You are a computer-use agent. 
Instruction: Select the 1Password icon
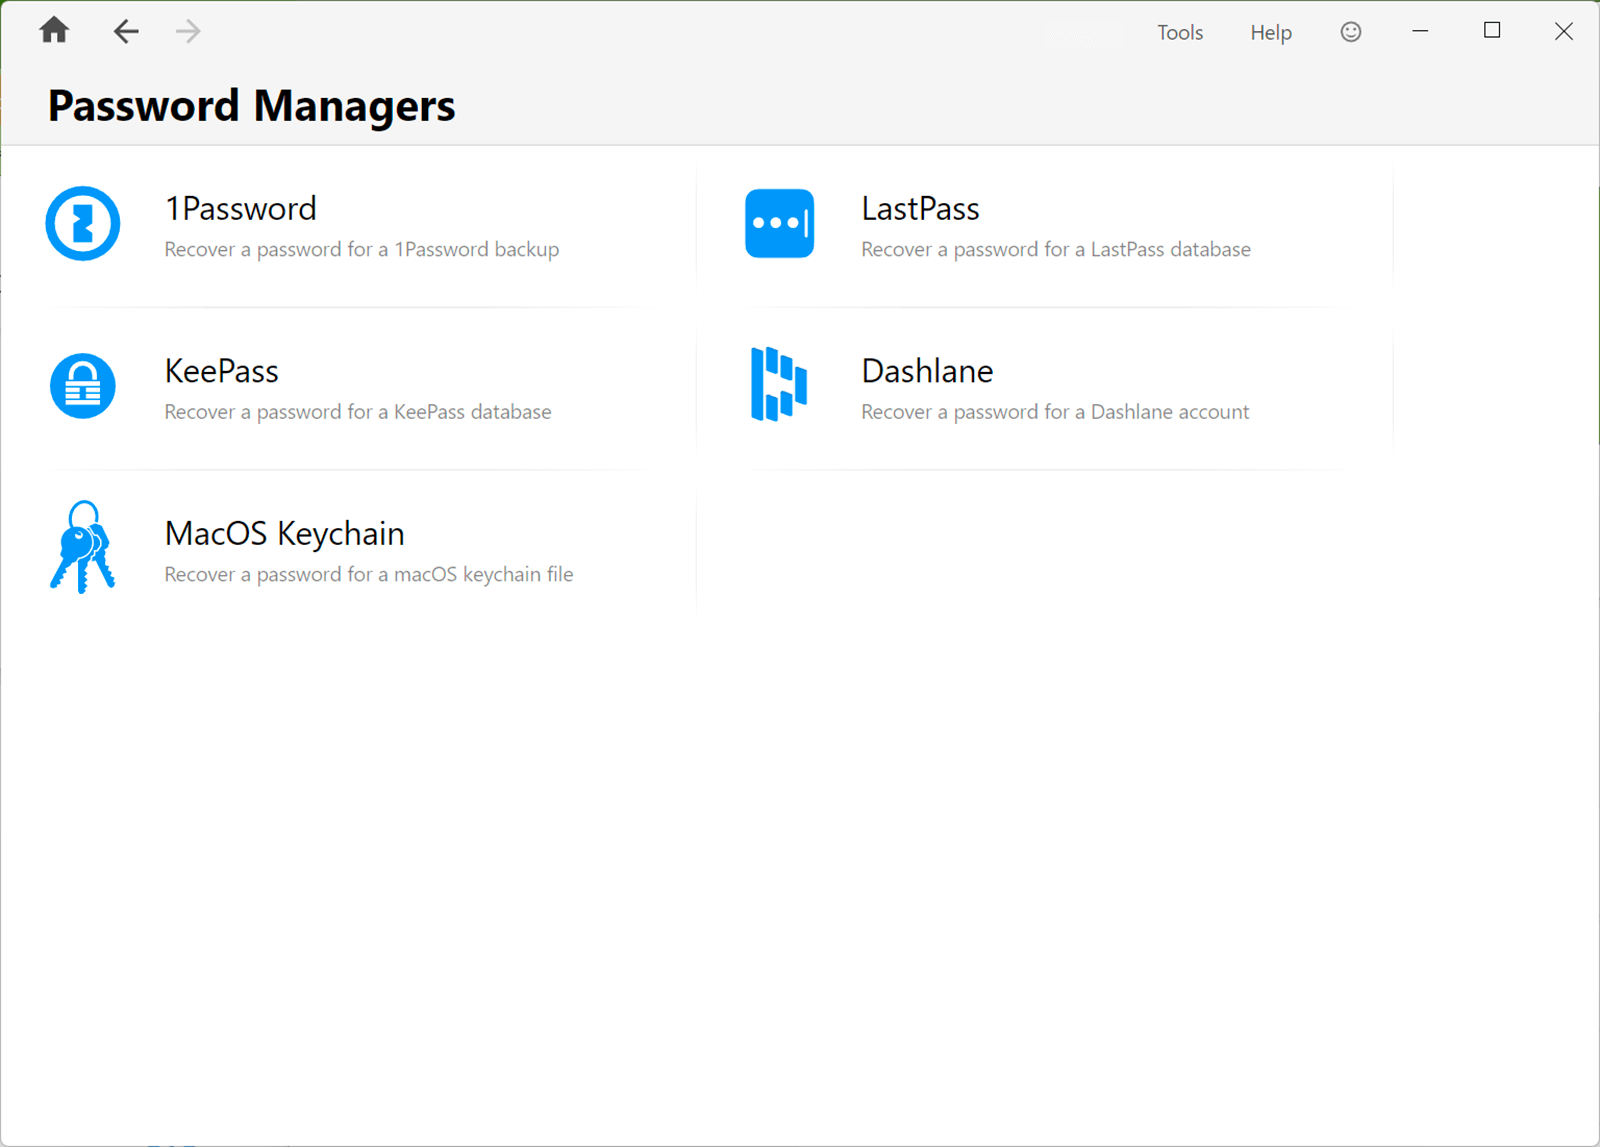(82, 224)
